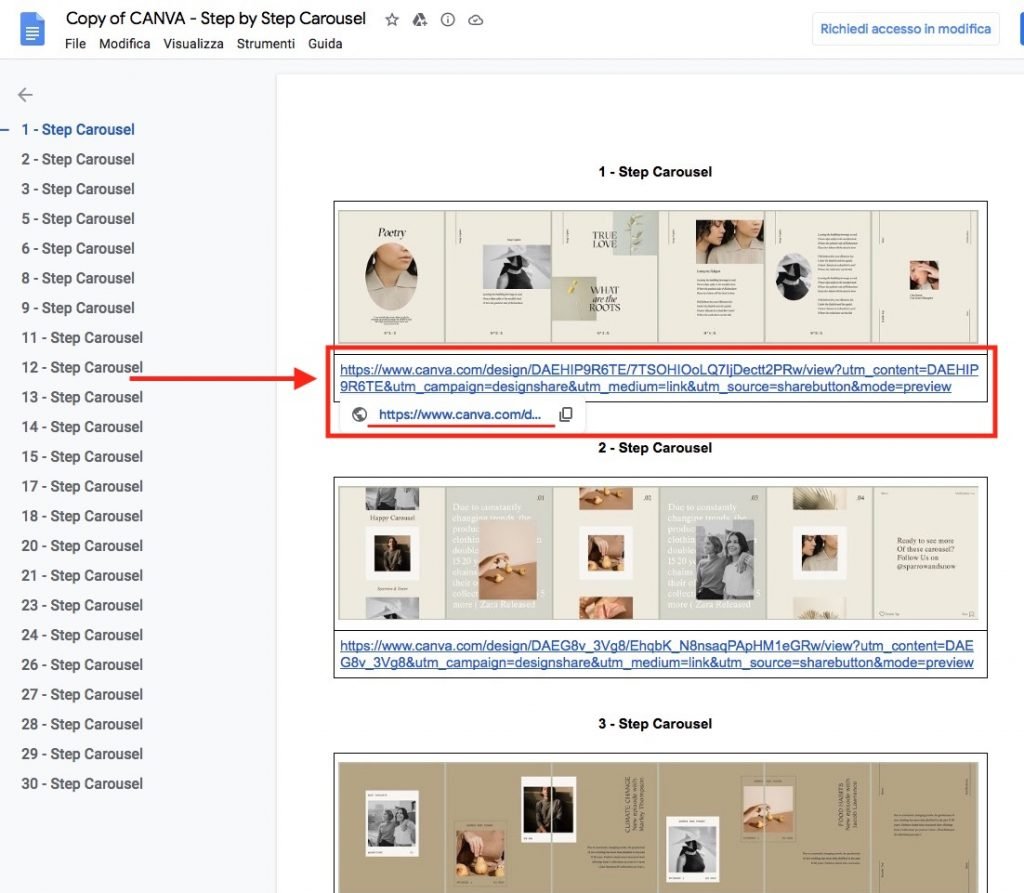Select 30 - Step Carousel outline entry
The height and width of the screenshot is (893, 1024).
82,783
